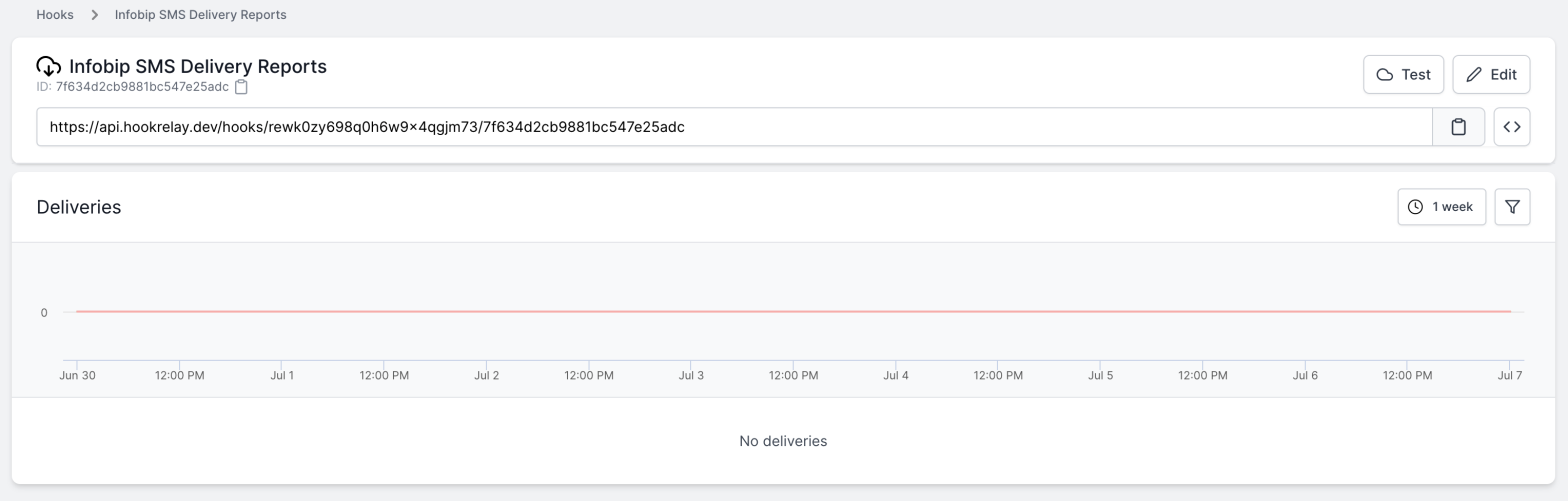Click the Hooks breadcrumb link
Viewport: 1568px width, 501px height.
55,15
